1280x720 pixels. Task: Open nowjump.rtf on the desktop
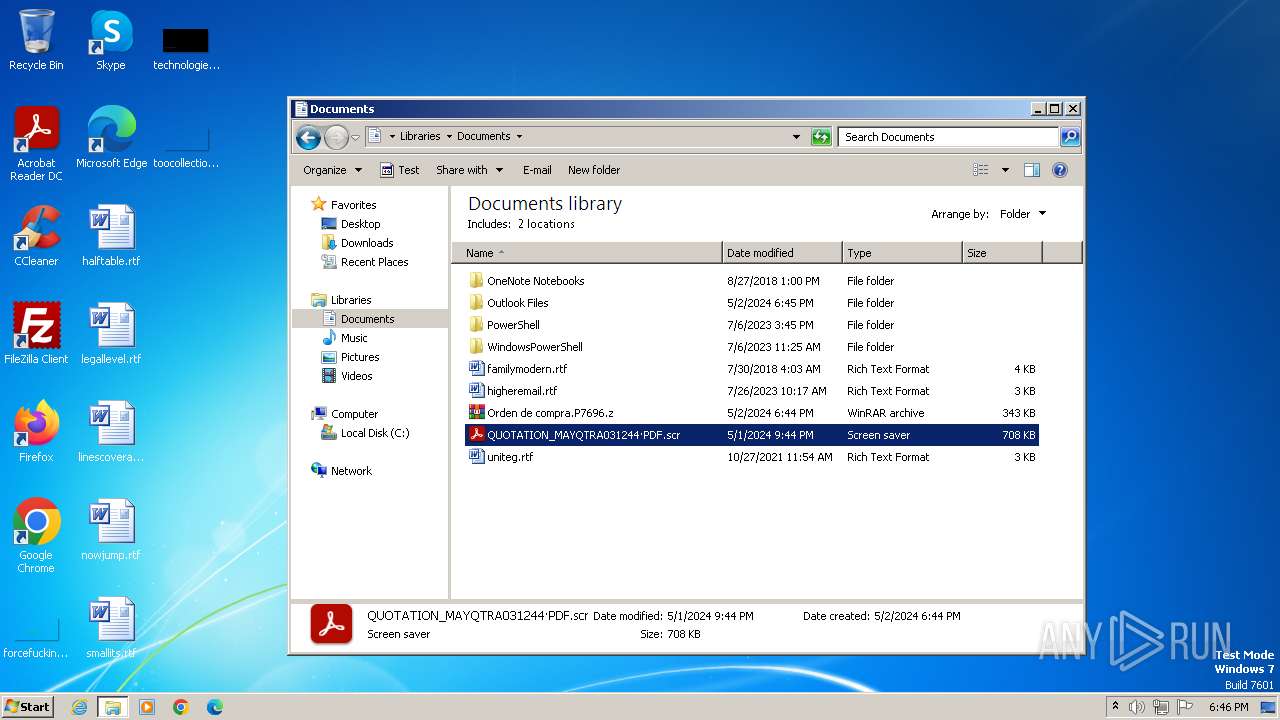point(111,530)
